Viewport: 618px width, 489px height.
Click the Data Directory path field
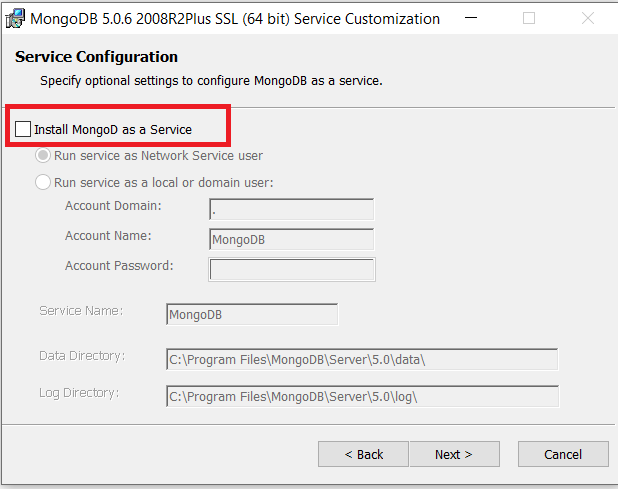coord(362,359)
